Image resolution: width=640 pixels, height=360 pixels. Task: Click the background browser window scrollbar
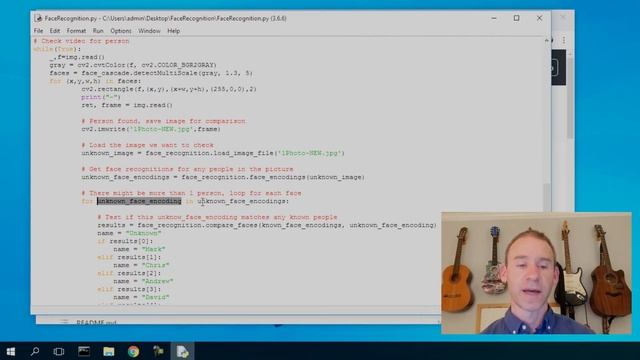tap(570, 98)
